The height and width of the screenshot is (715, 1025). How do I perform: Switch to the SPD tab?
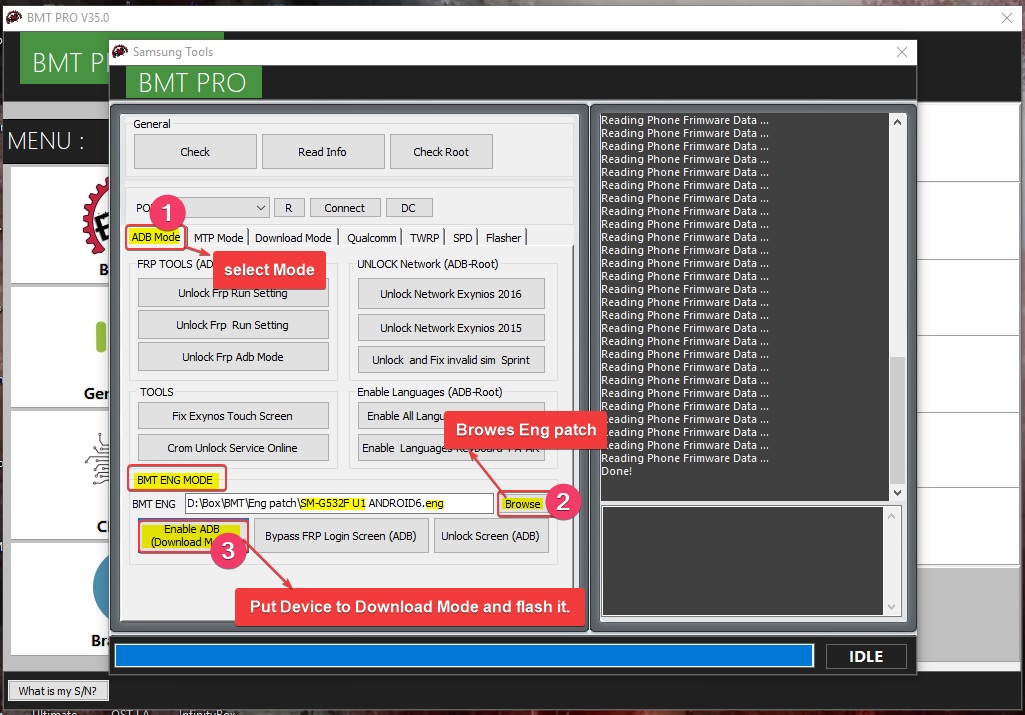coord(462,238)
